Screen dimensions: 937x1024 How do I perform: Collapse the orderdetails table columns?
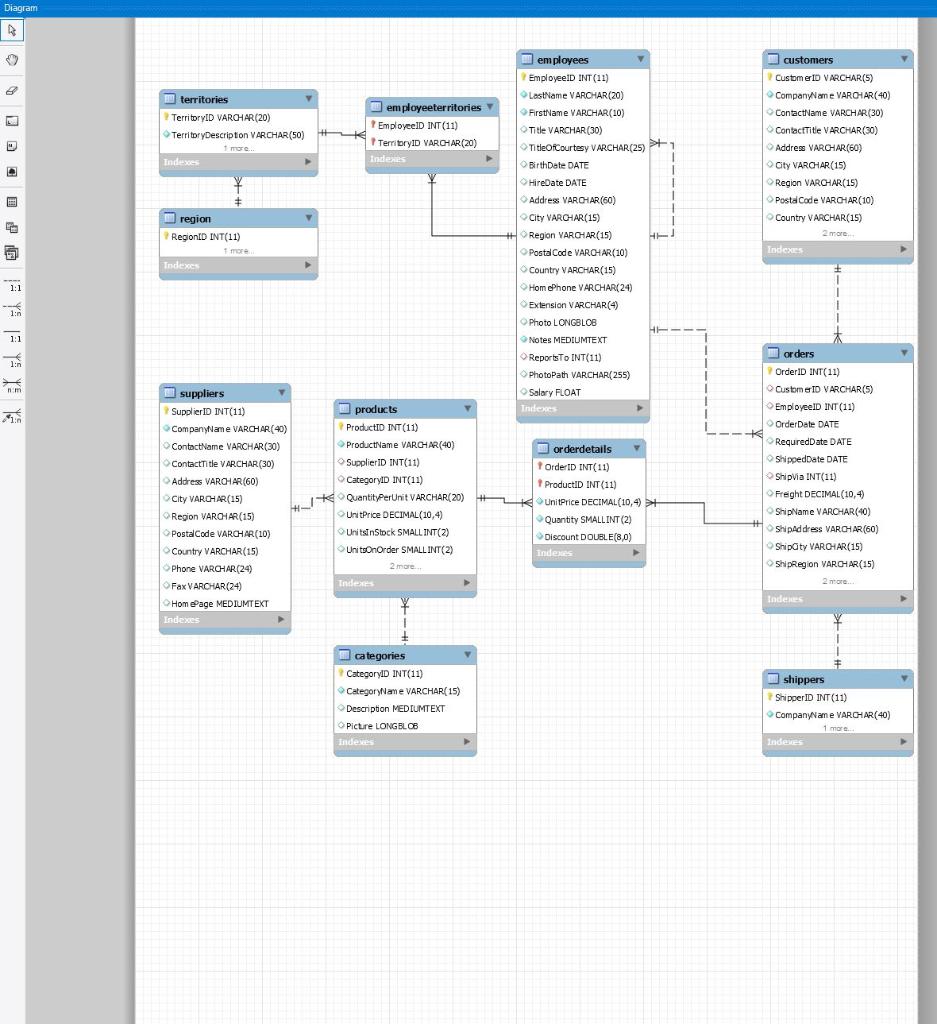(x=637, y=448)
